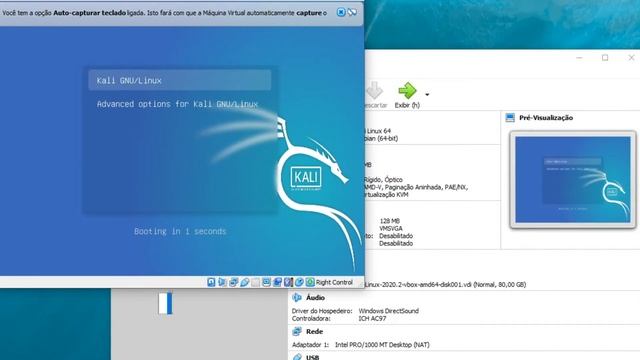This screenshot has height=360, width=640.
Task: Select Advanced options for Kali GNU/Linux
Action: click(177, 104)
